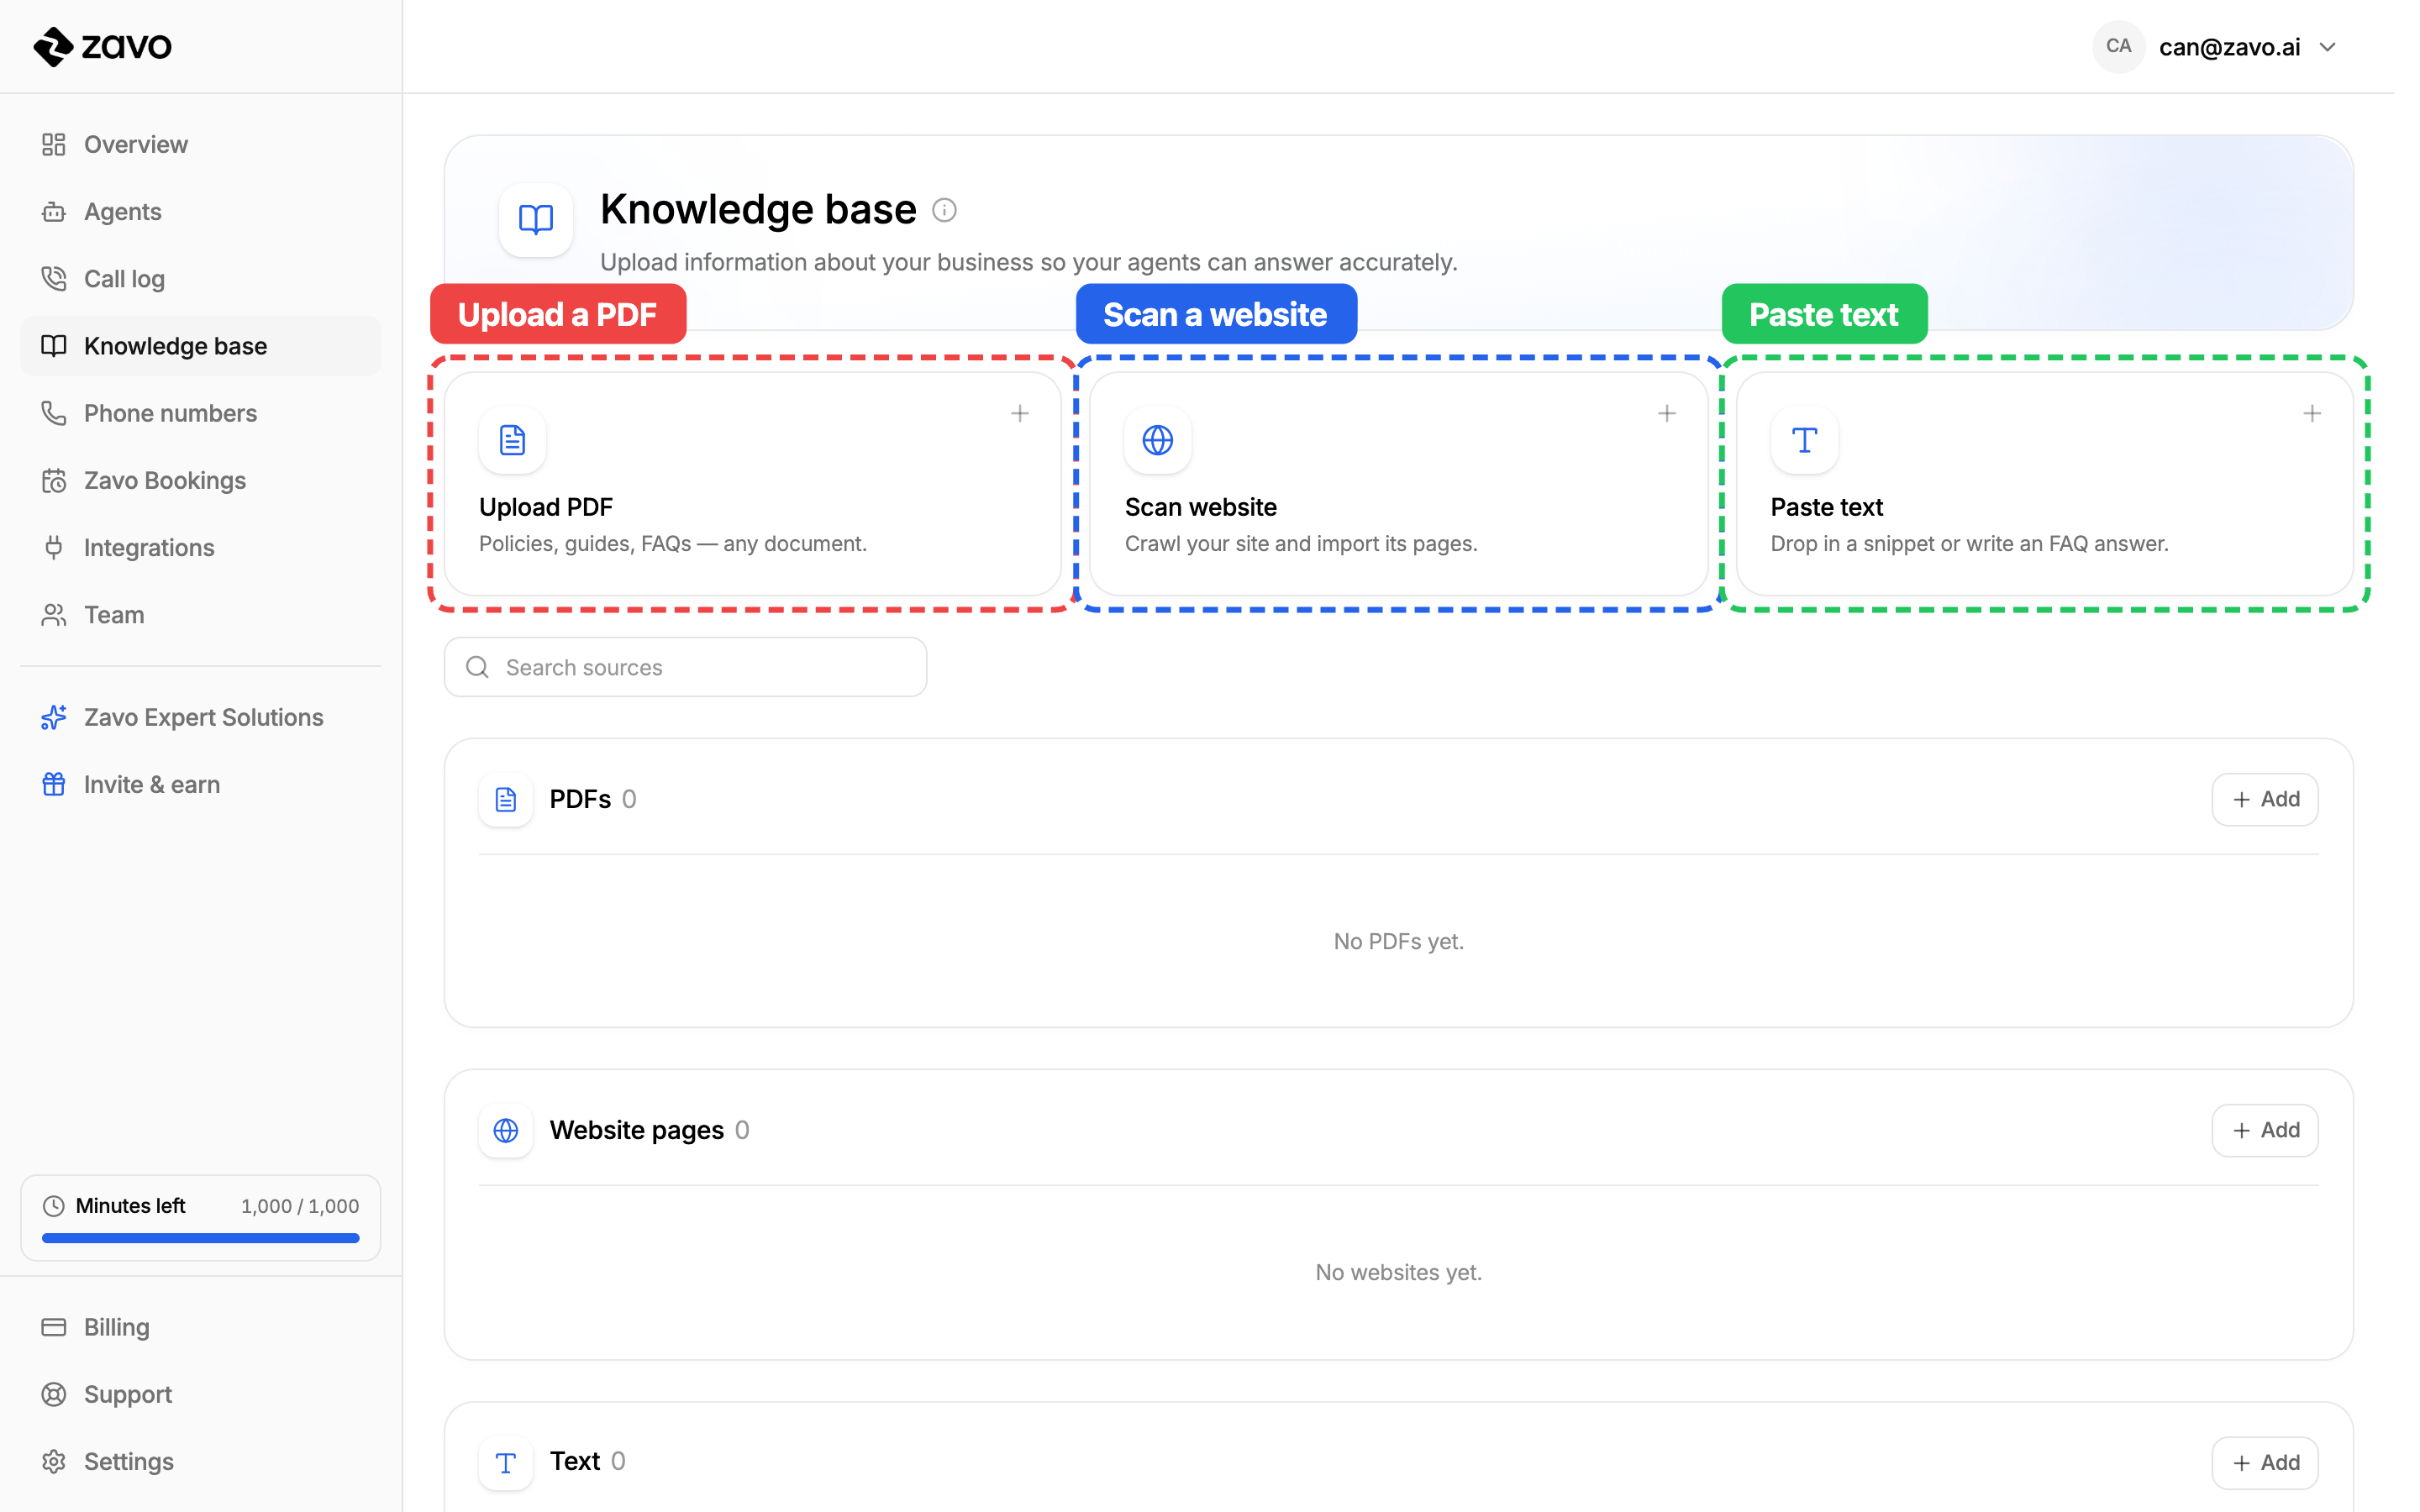2420x1512 pixels.
Task: Click the 'No PDFs yet.' message
Action: pos(1398,941)
